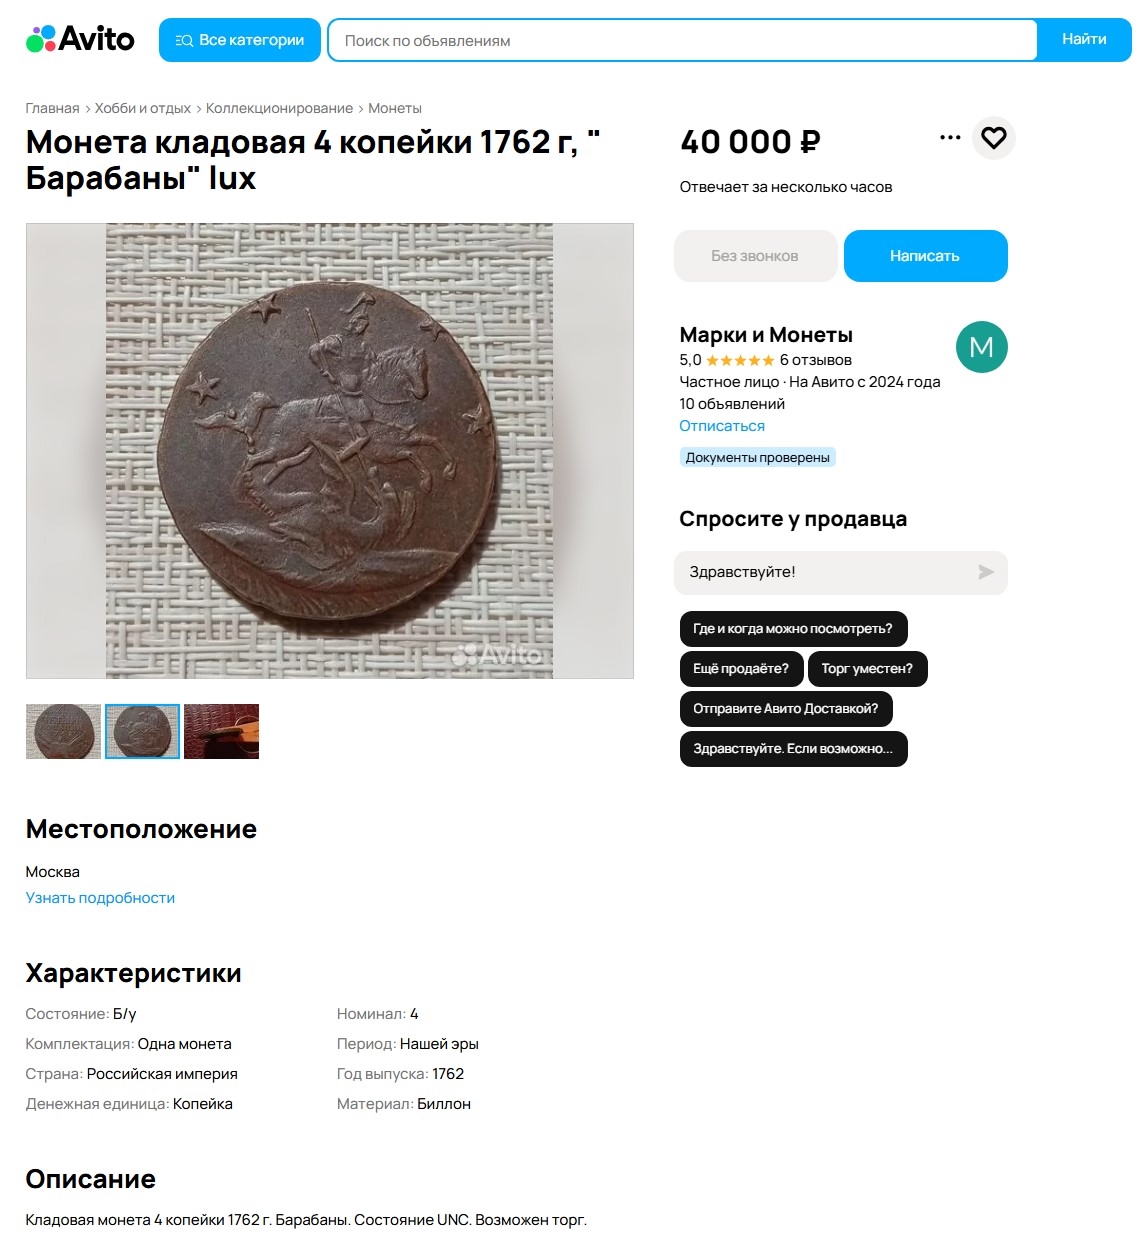Click the five-star seller rating
The image size is (1143, 1250).
pyautogui.click(x=740, y=360)
